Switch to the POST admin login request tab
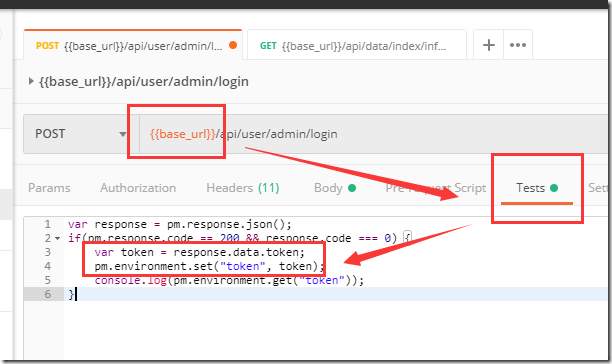612x364 pixels. tap(133, 45)
